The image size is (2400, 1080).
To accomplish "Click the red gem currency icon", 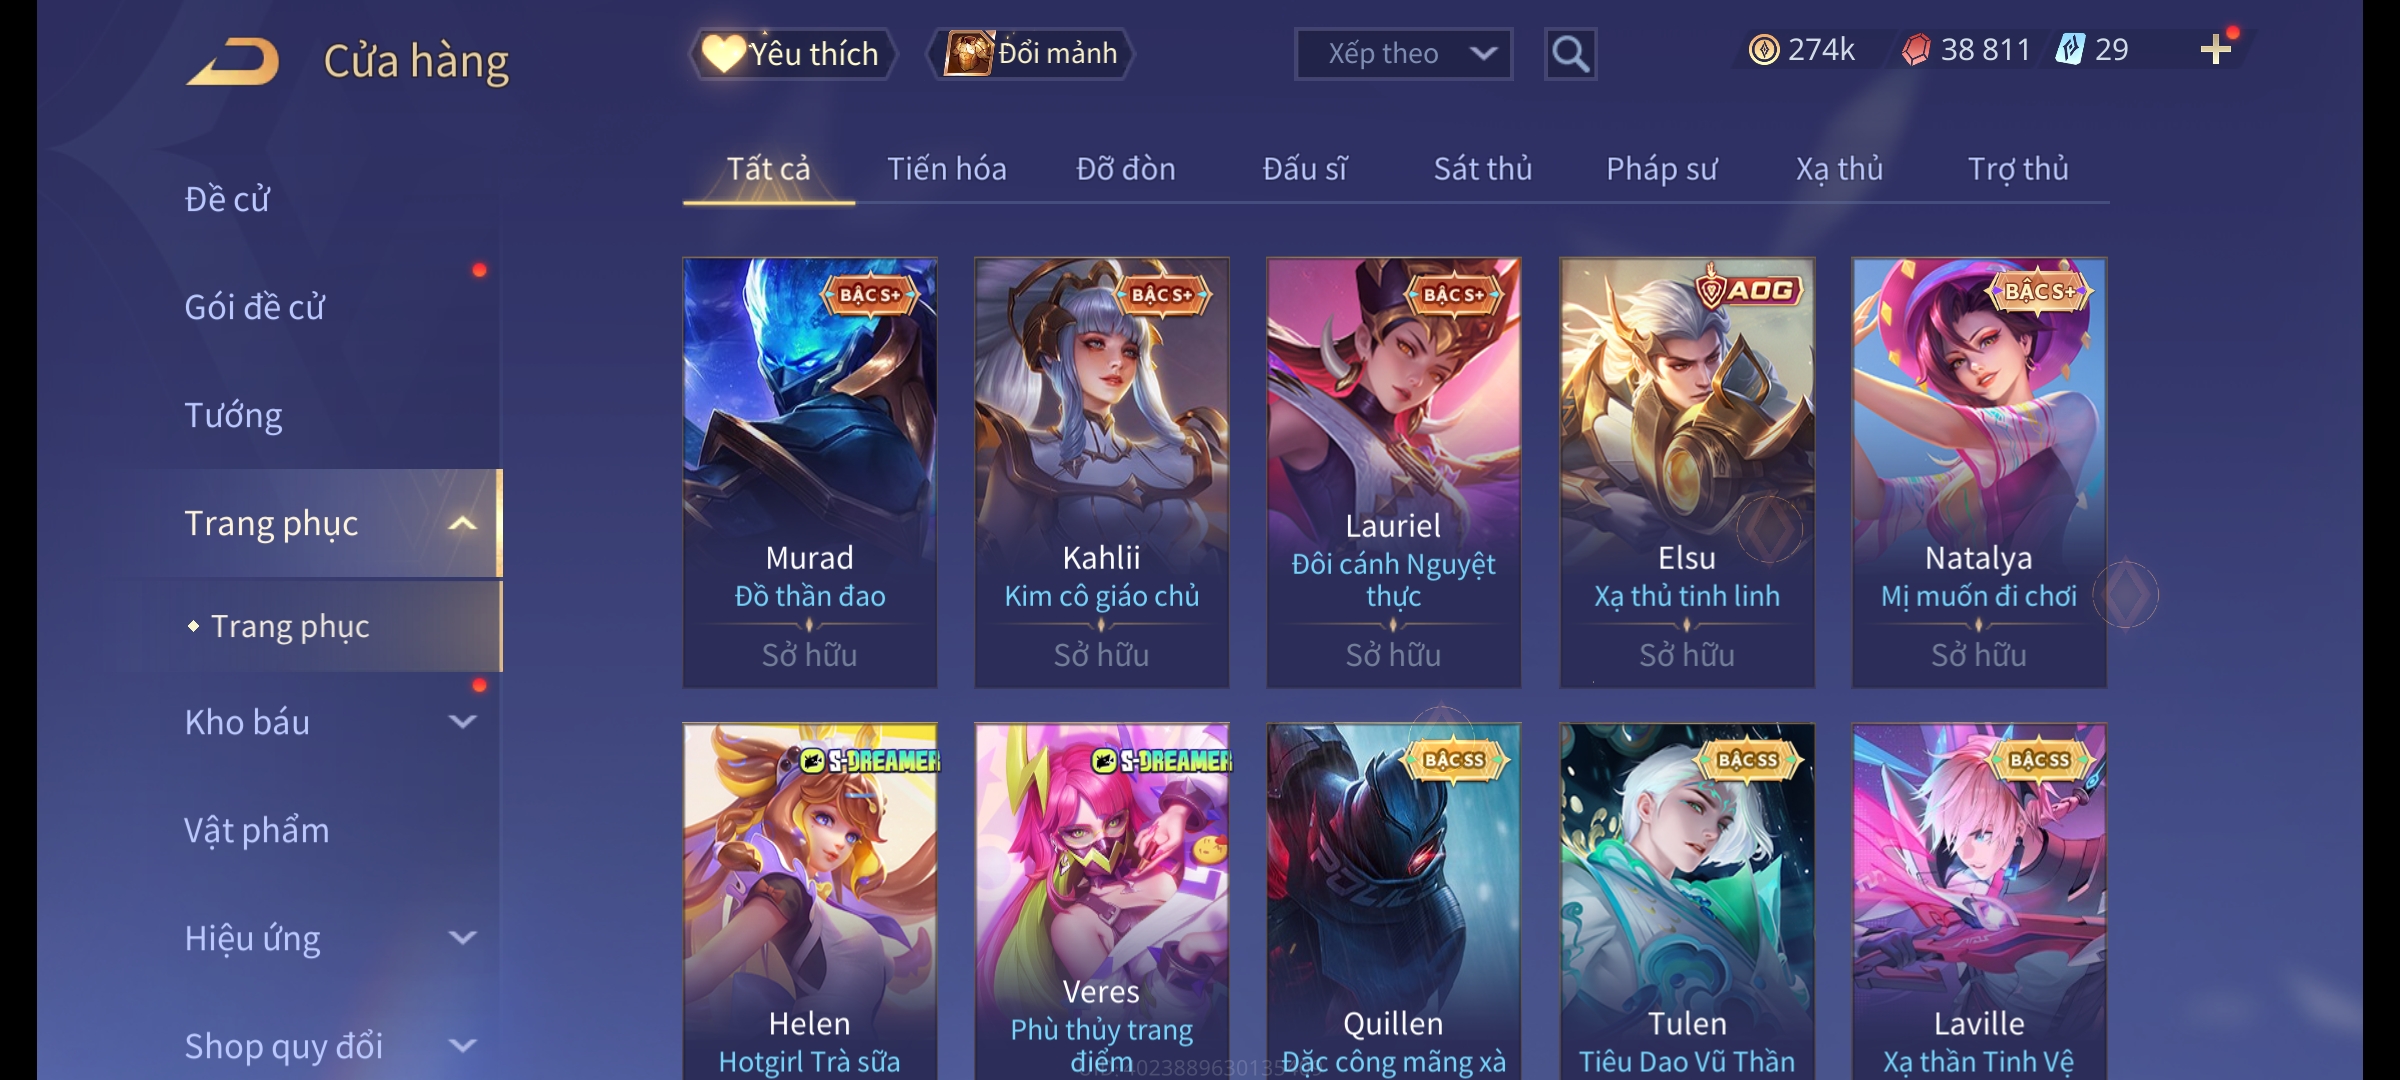I will coord(1916,50).
